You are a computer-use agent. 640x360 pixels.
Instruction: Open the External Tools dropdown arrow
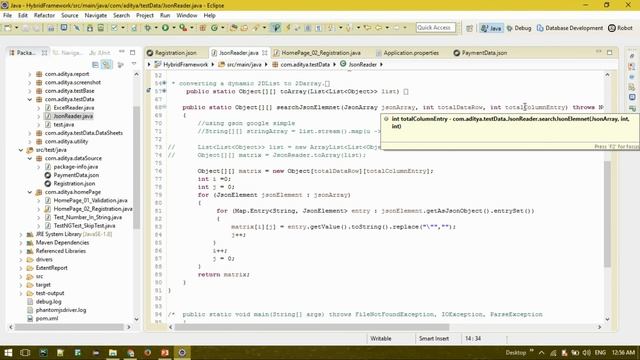(x=191, y=28)
